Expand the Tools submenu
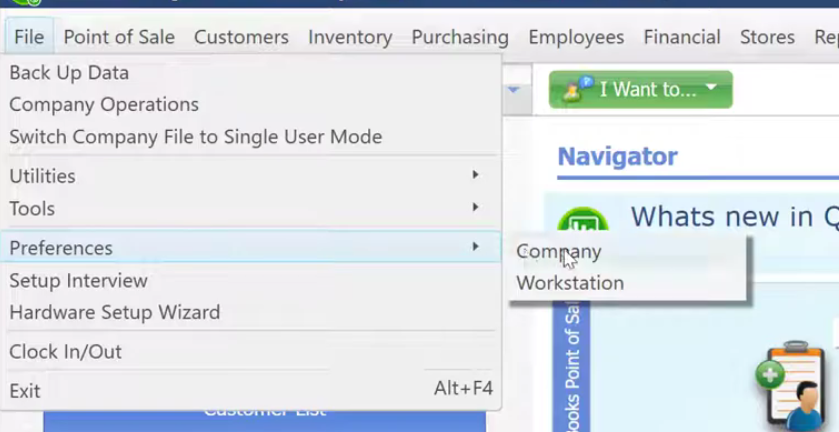This screenshot has width=839, height=432. click(x=250, y=208)
